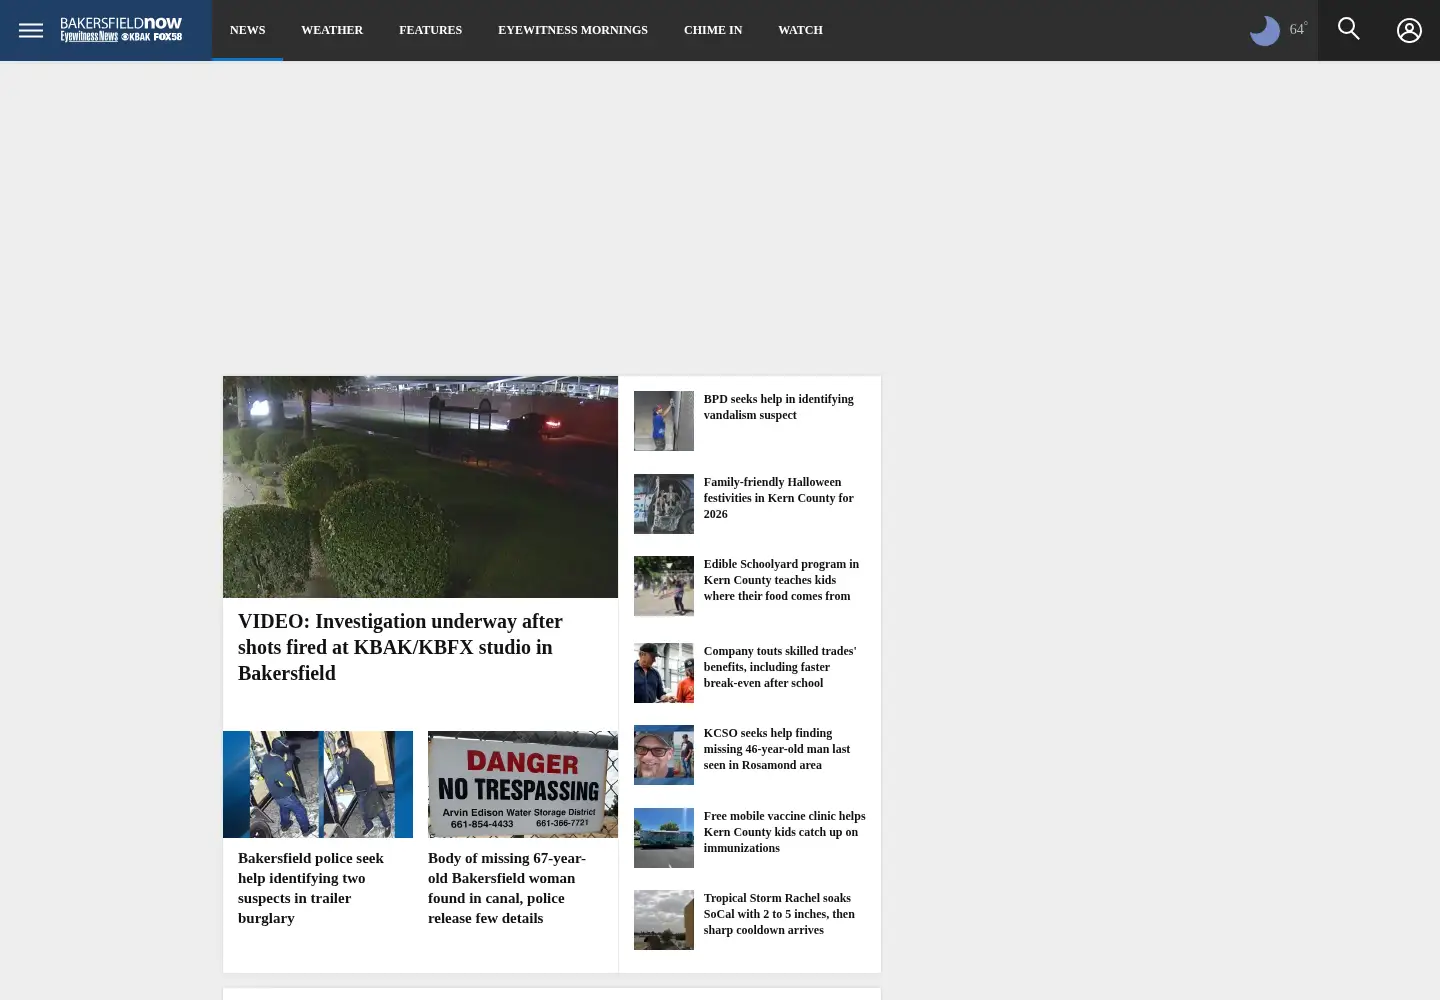The image size is (1440, 1000).
Task: Open Family-friendly Halloween festivities headline
Action: click(778, 498)
